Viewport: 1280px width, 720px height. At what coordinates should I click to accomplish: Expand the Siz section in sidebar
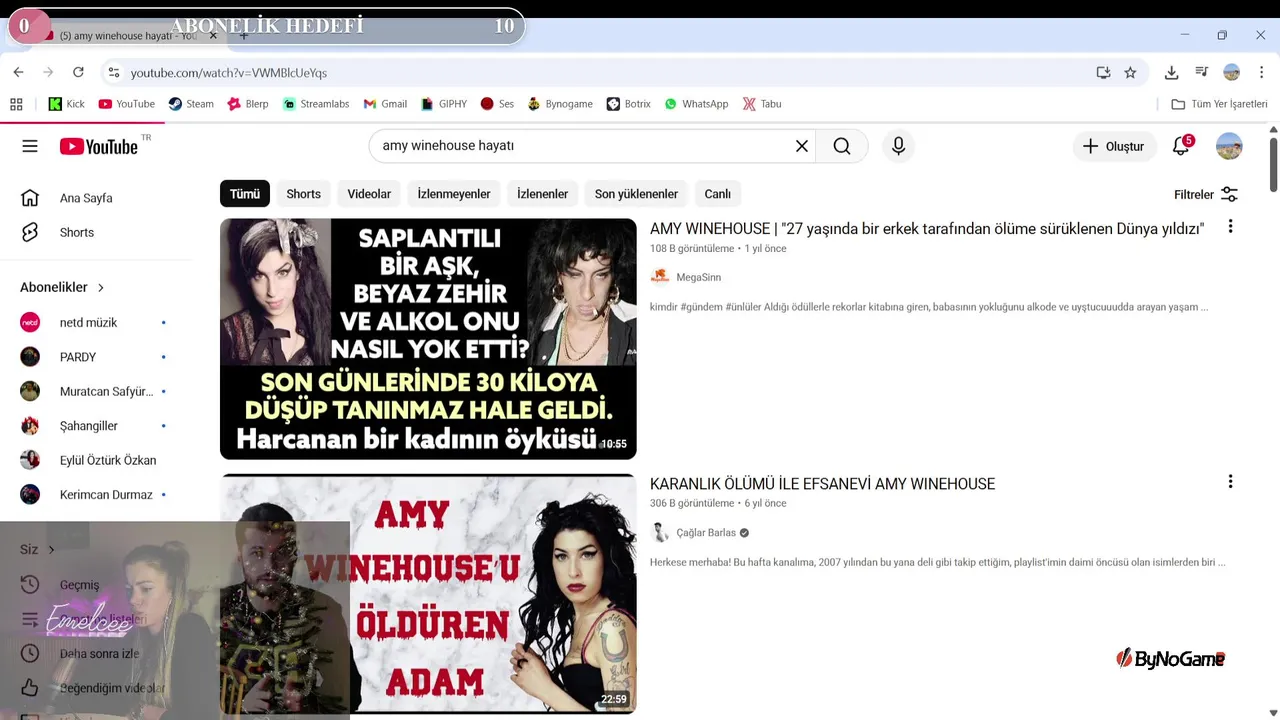pyautogui.click(x=37, y=549)
